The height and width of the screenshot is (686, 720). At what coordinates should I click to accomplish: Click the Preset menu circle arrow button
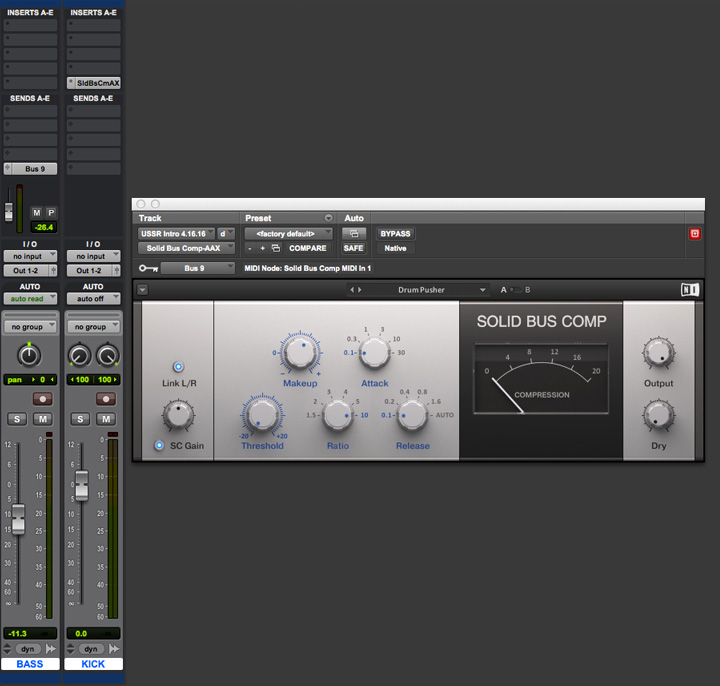pyautogui.click(x=328, y=218)
